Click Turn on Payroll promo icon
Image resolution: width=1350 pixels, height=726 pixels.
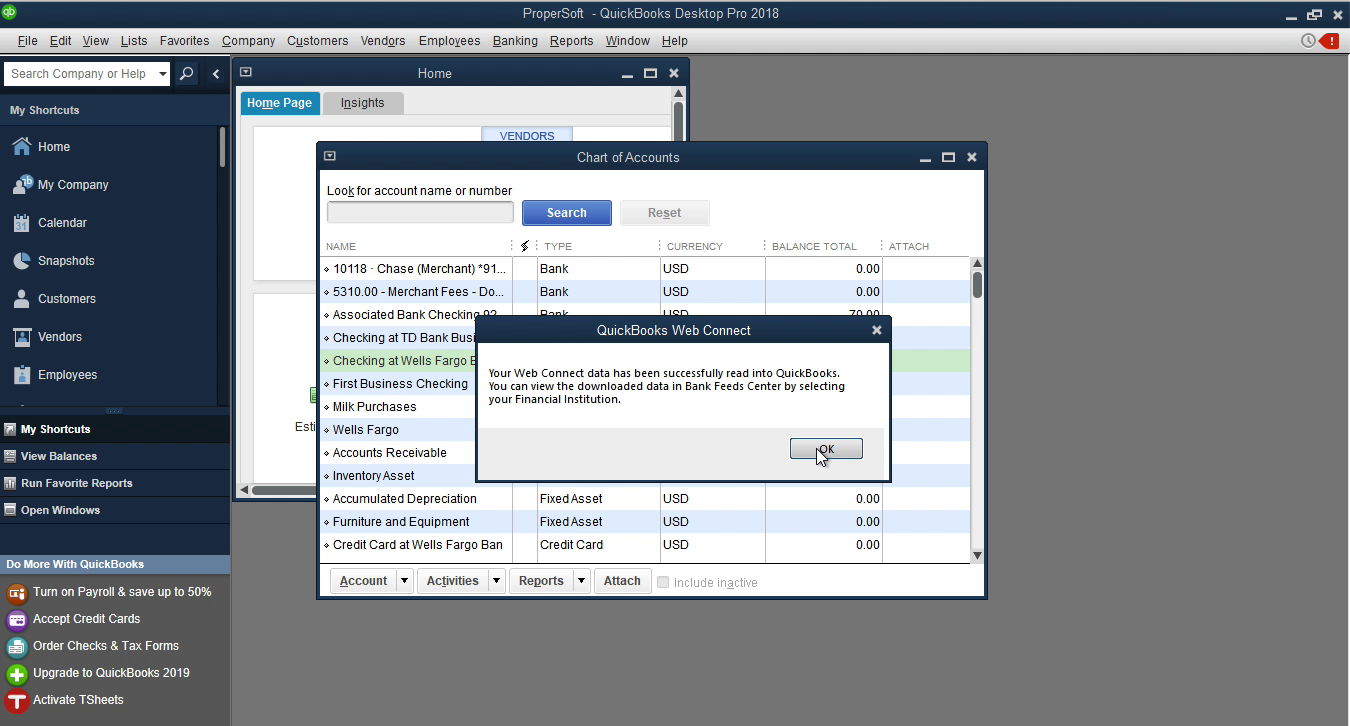click(x=16, y=592)
